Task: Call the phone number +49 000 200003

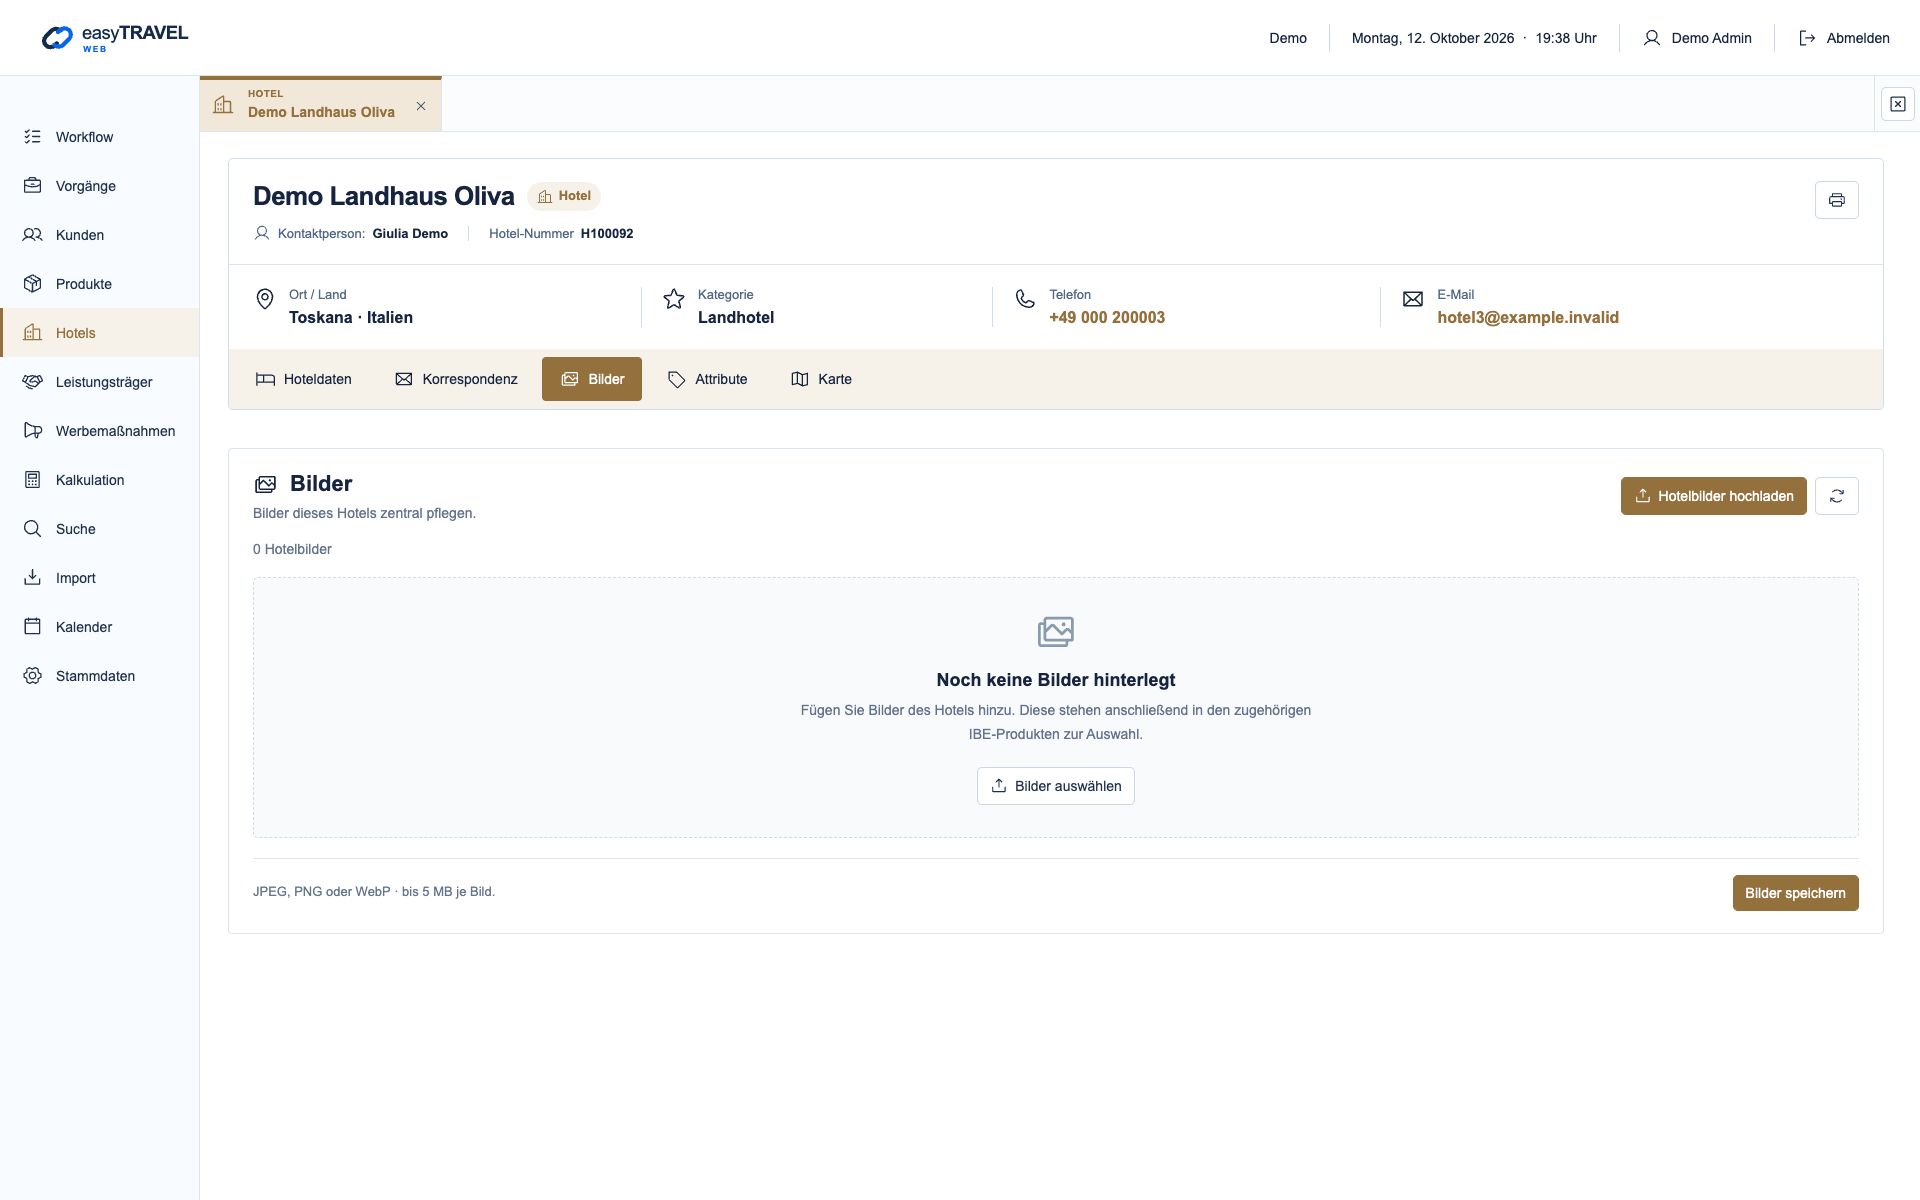Action: tap(1107, 317)
